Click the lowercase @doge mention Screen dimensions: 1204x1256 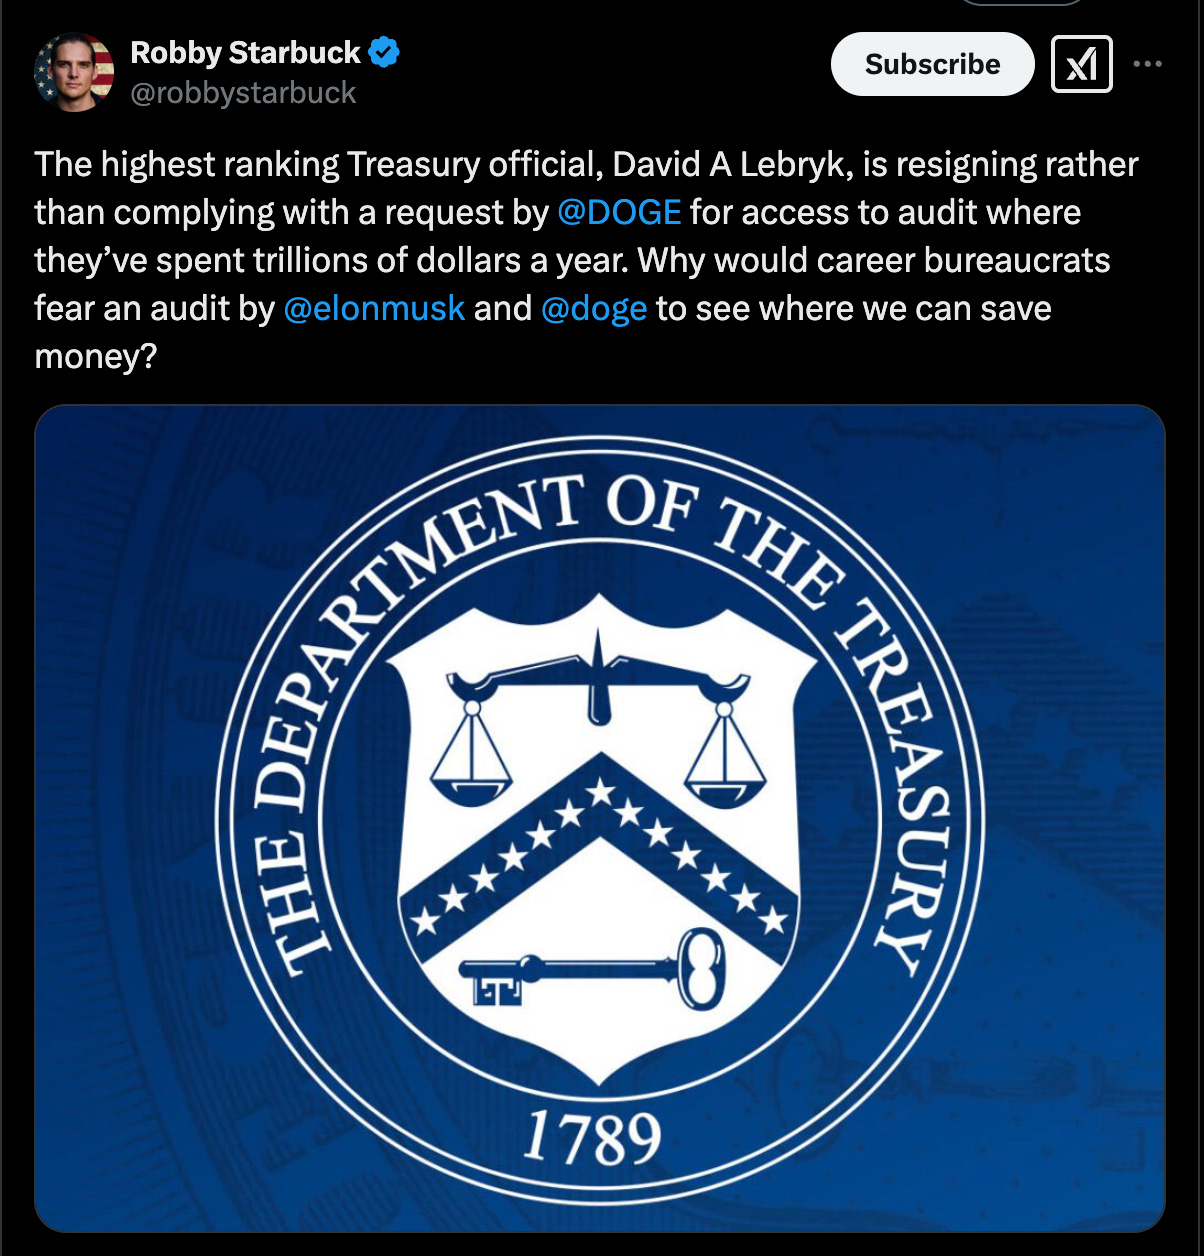pos(594,308)
